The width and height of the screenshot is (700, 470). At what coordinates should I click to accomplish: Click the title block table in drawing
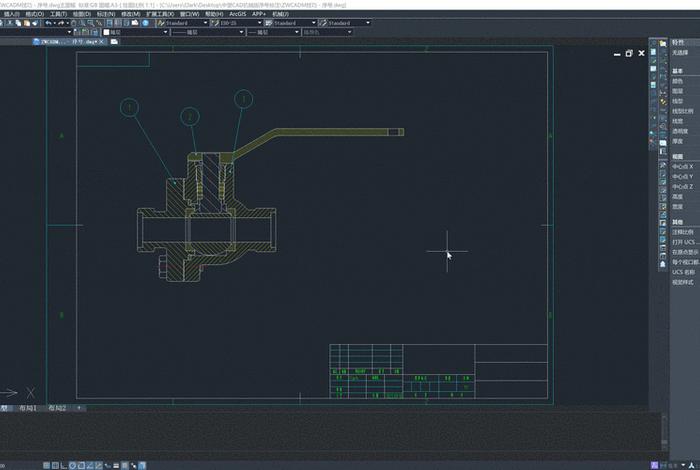pos(438,371)
